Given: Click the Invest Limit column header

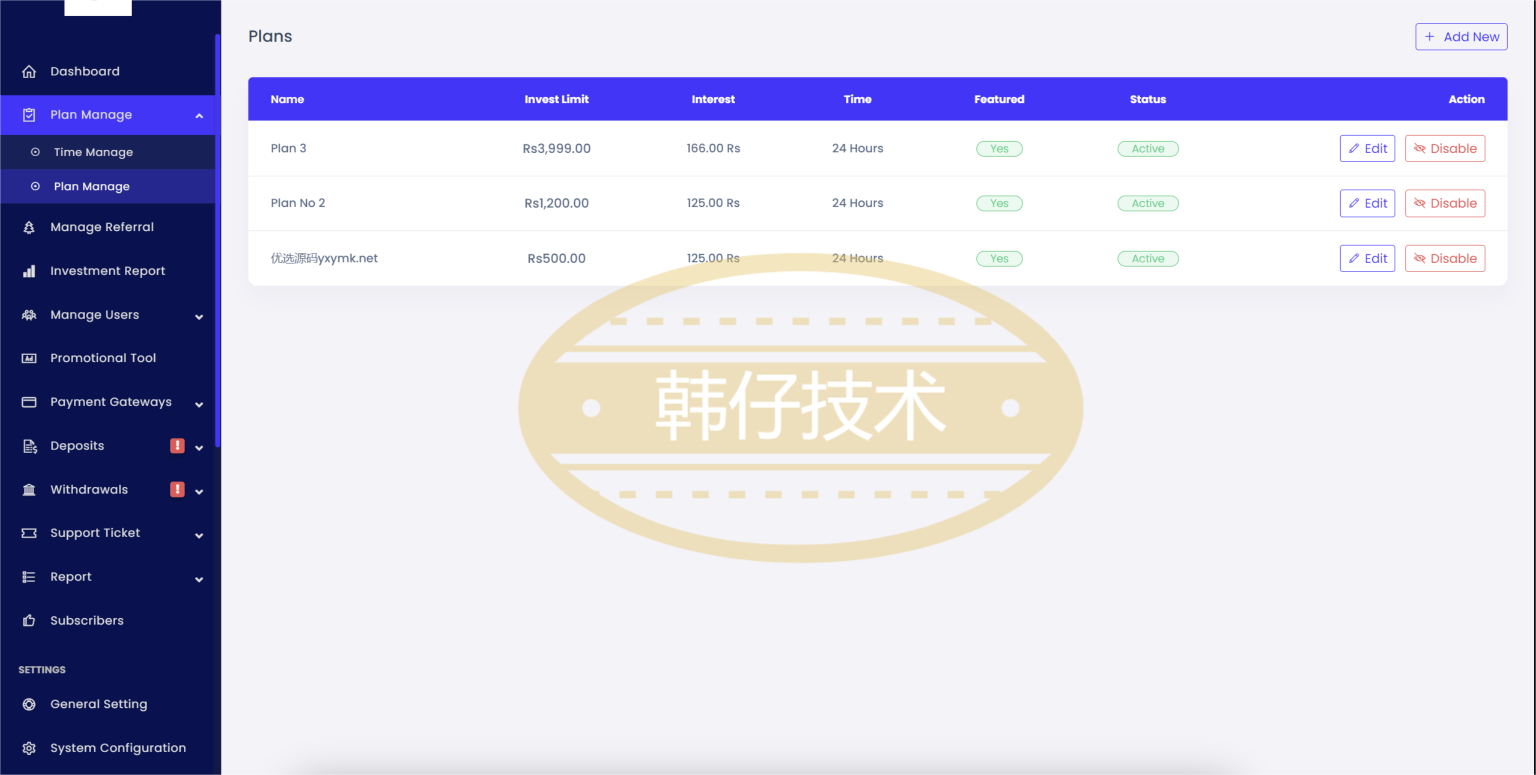Looking at the screenshot, I should click(557, 99).
